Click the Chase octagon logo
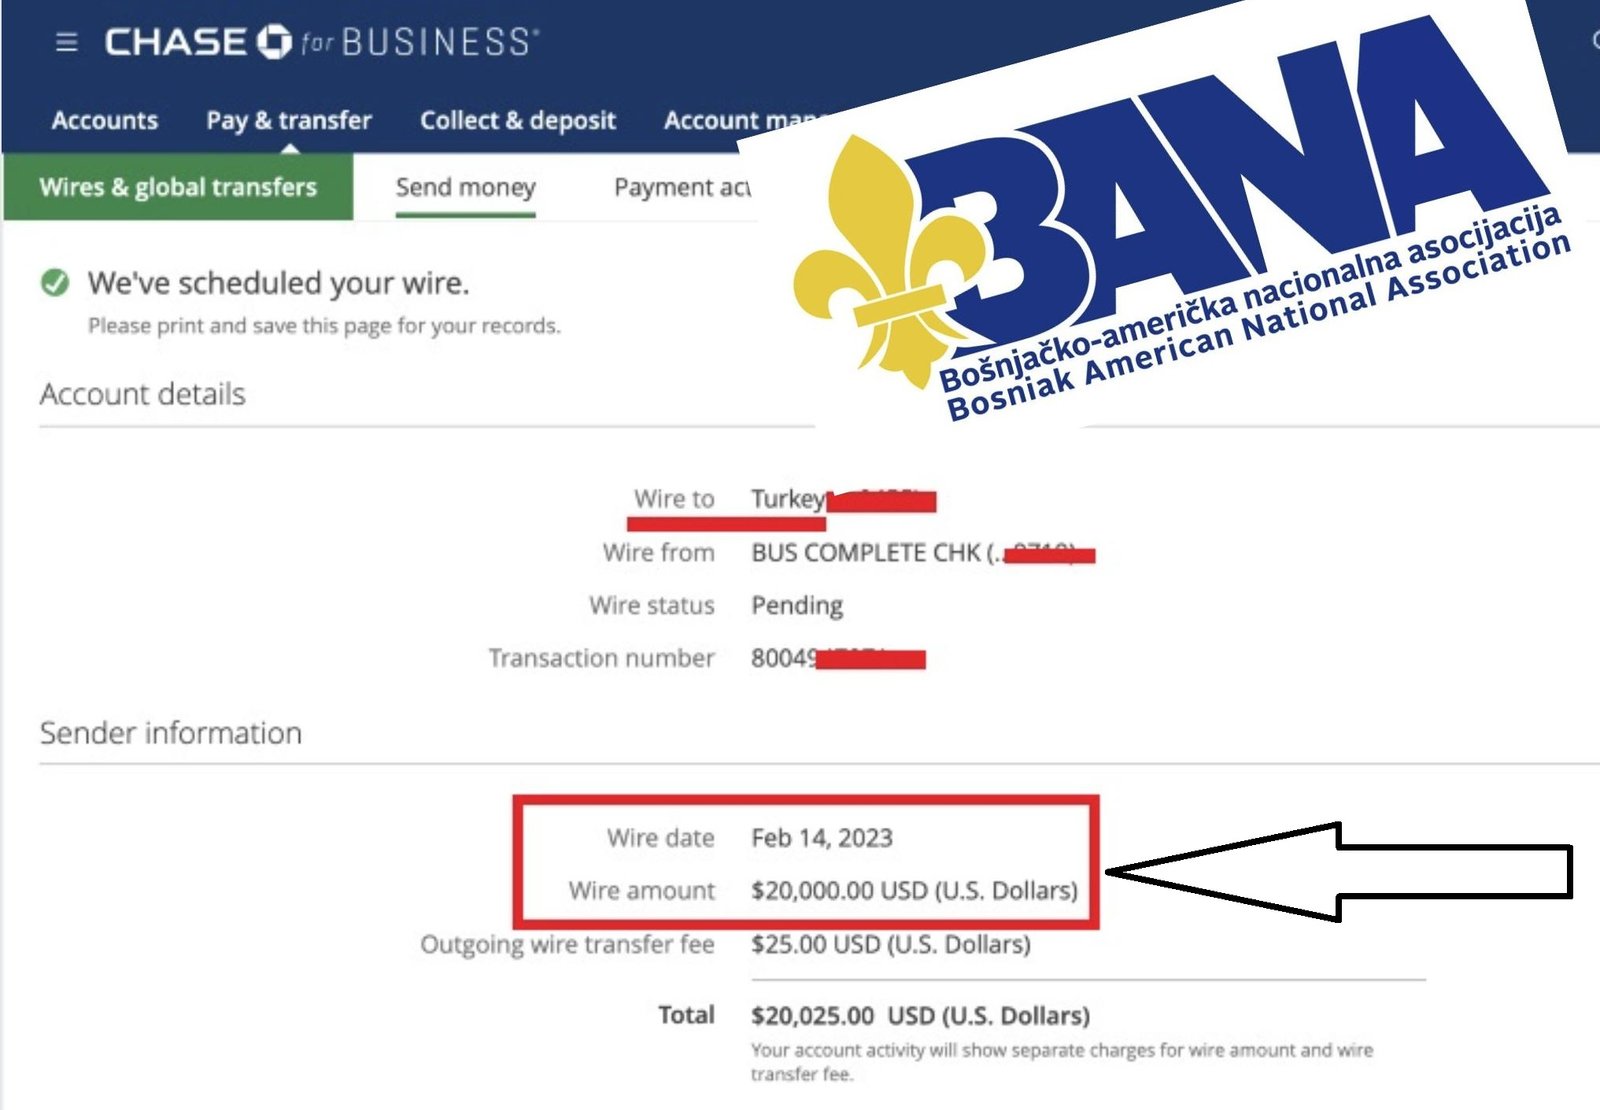The width and height of the screenshot is (1600, 1110). pyautogui.click(x=274, y=42)
